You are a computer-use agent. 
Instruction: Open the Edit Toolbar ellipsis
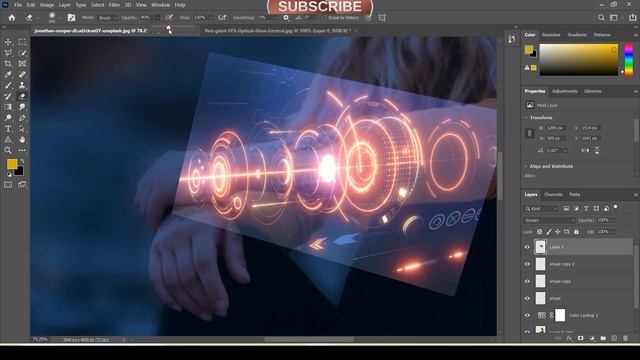click(22, 150)
